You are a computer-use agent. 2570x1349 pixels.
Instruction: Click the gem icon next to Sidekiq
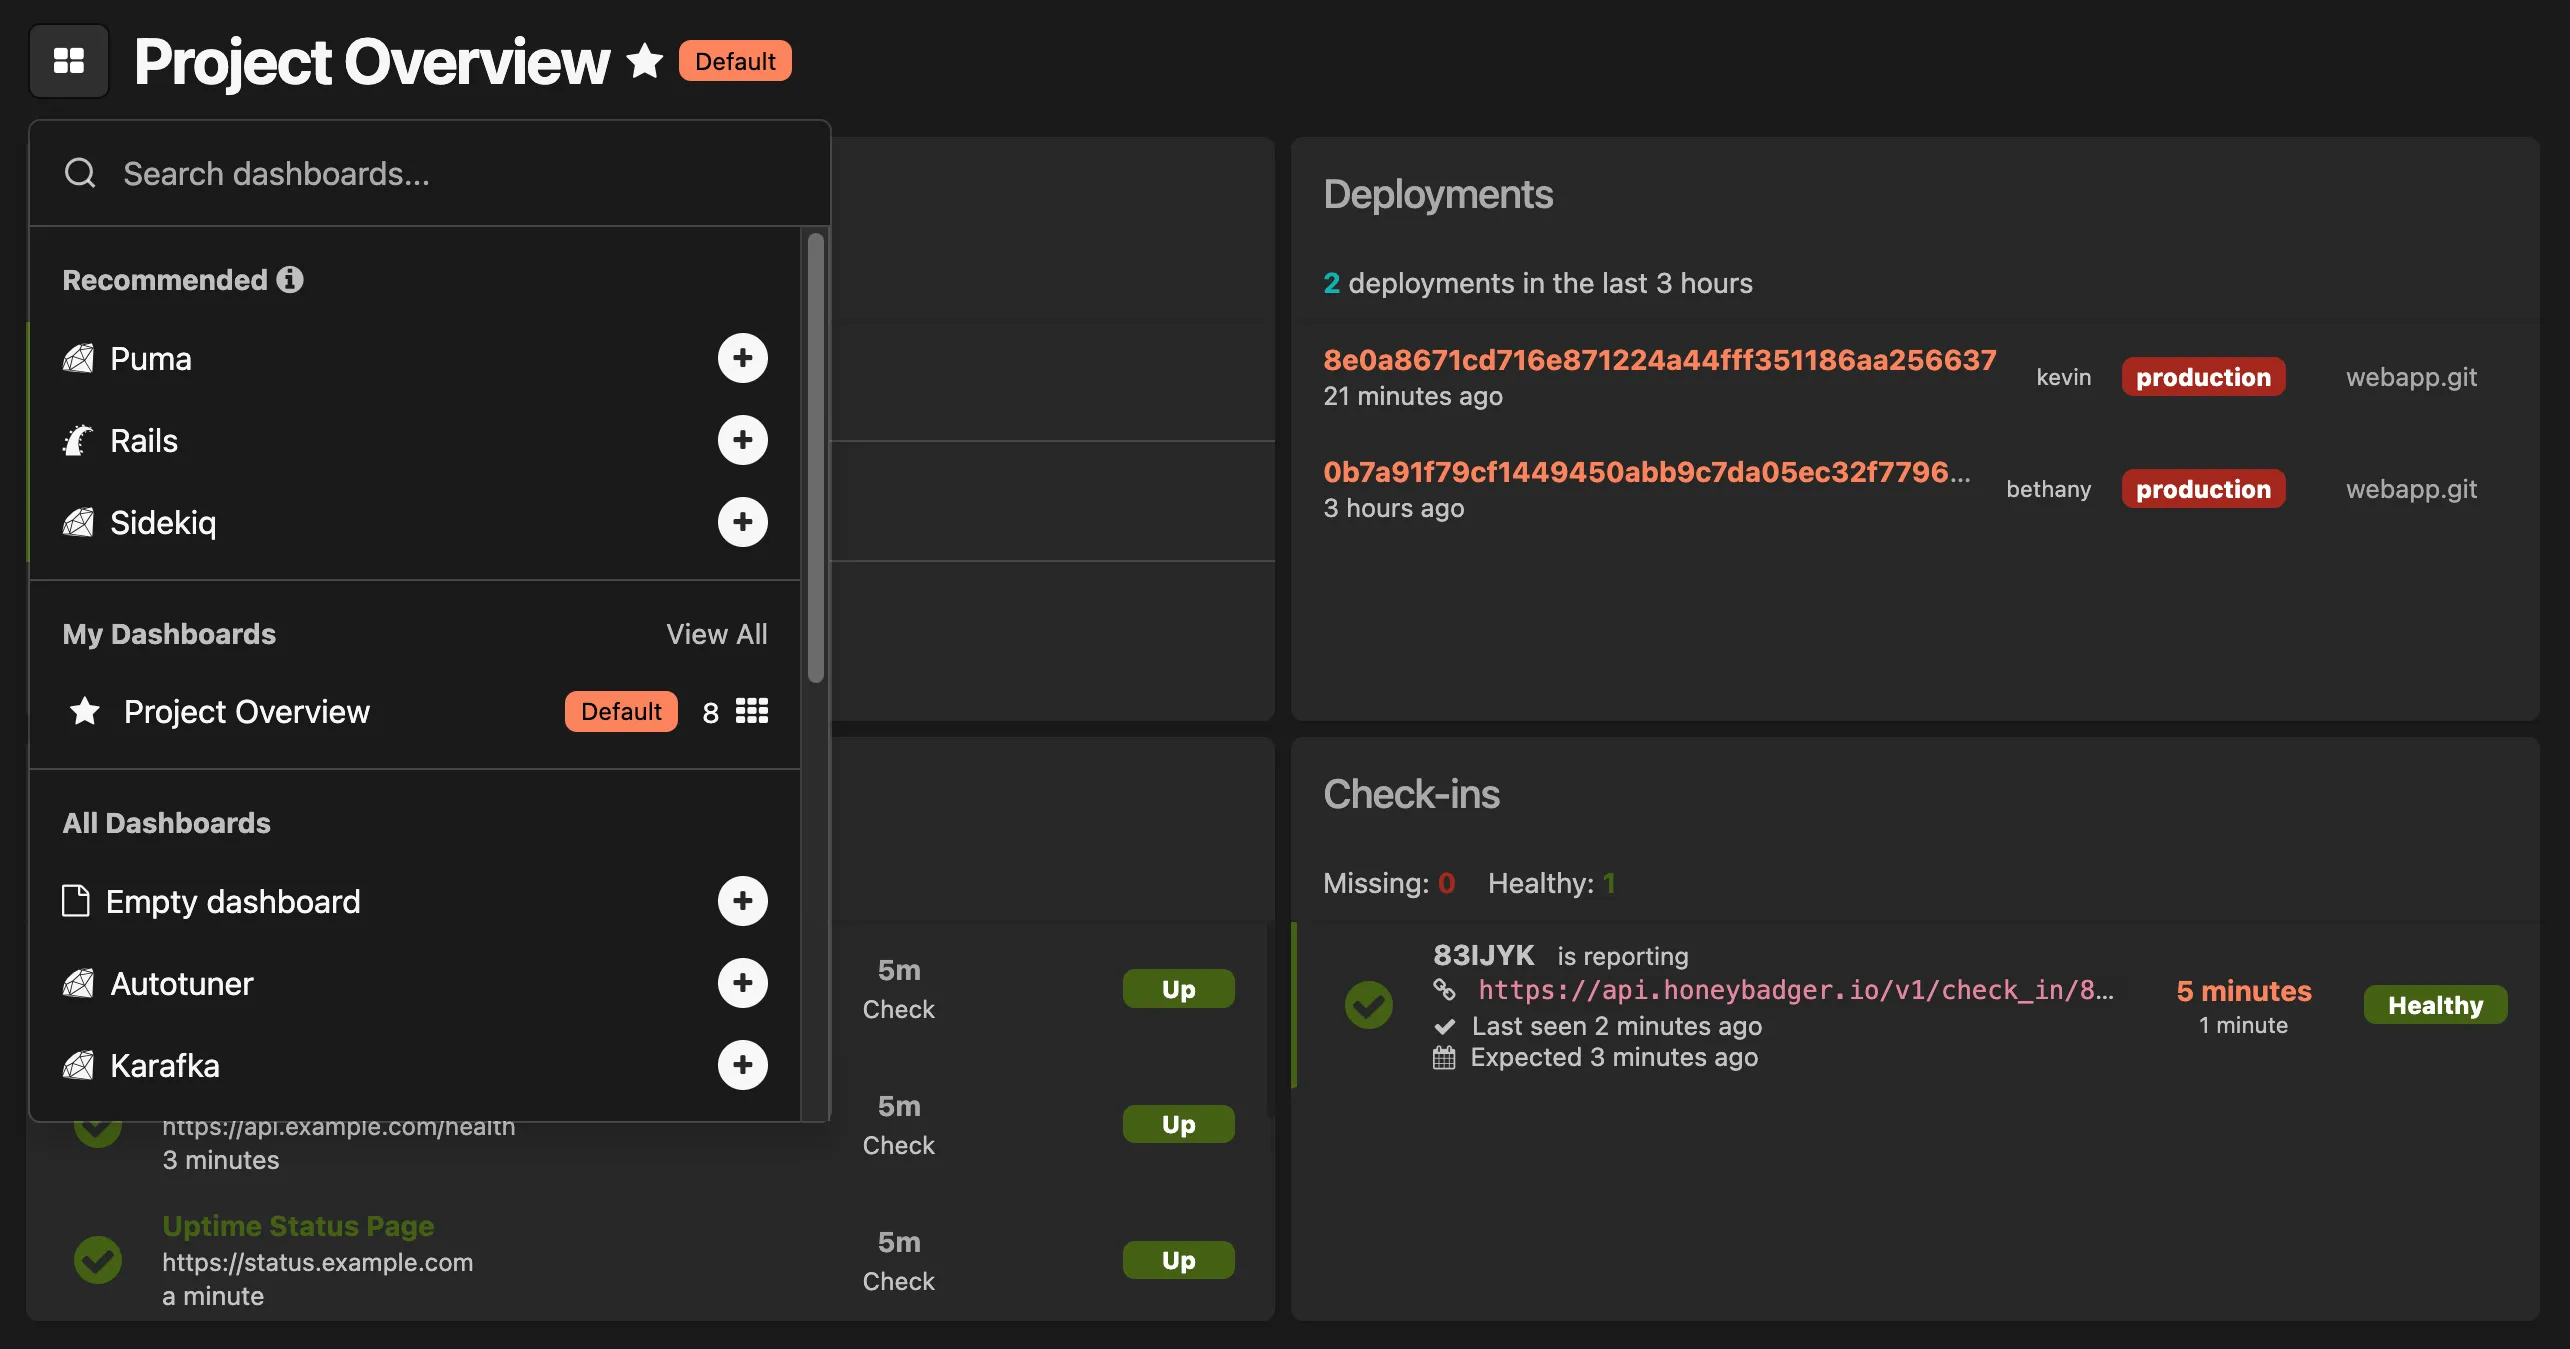pyautogui.click(x=78, y=522)
